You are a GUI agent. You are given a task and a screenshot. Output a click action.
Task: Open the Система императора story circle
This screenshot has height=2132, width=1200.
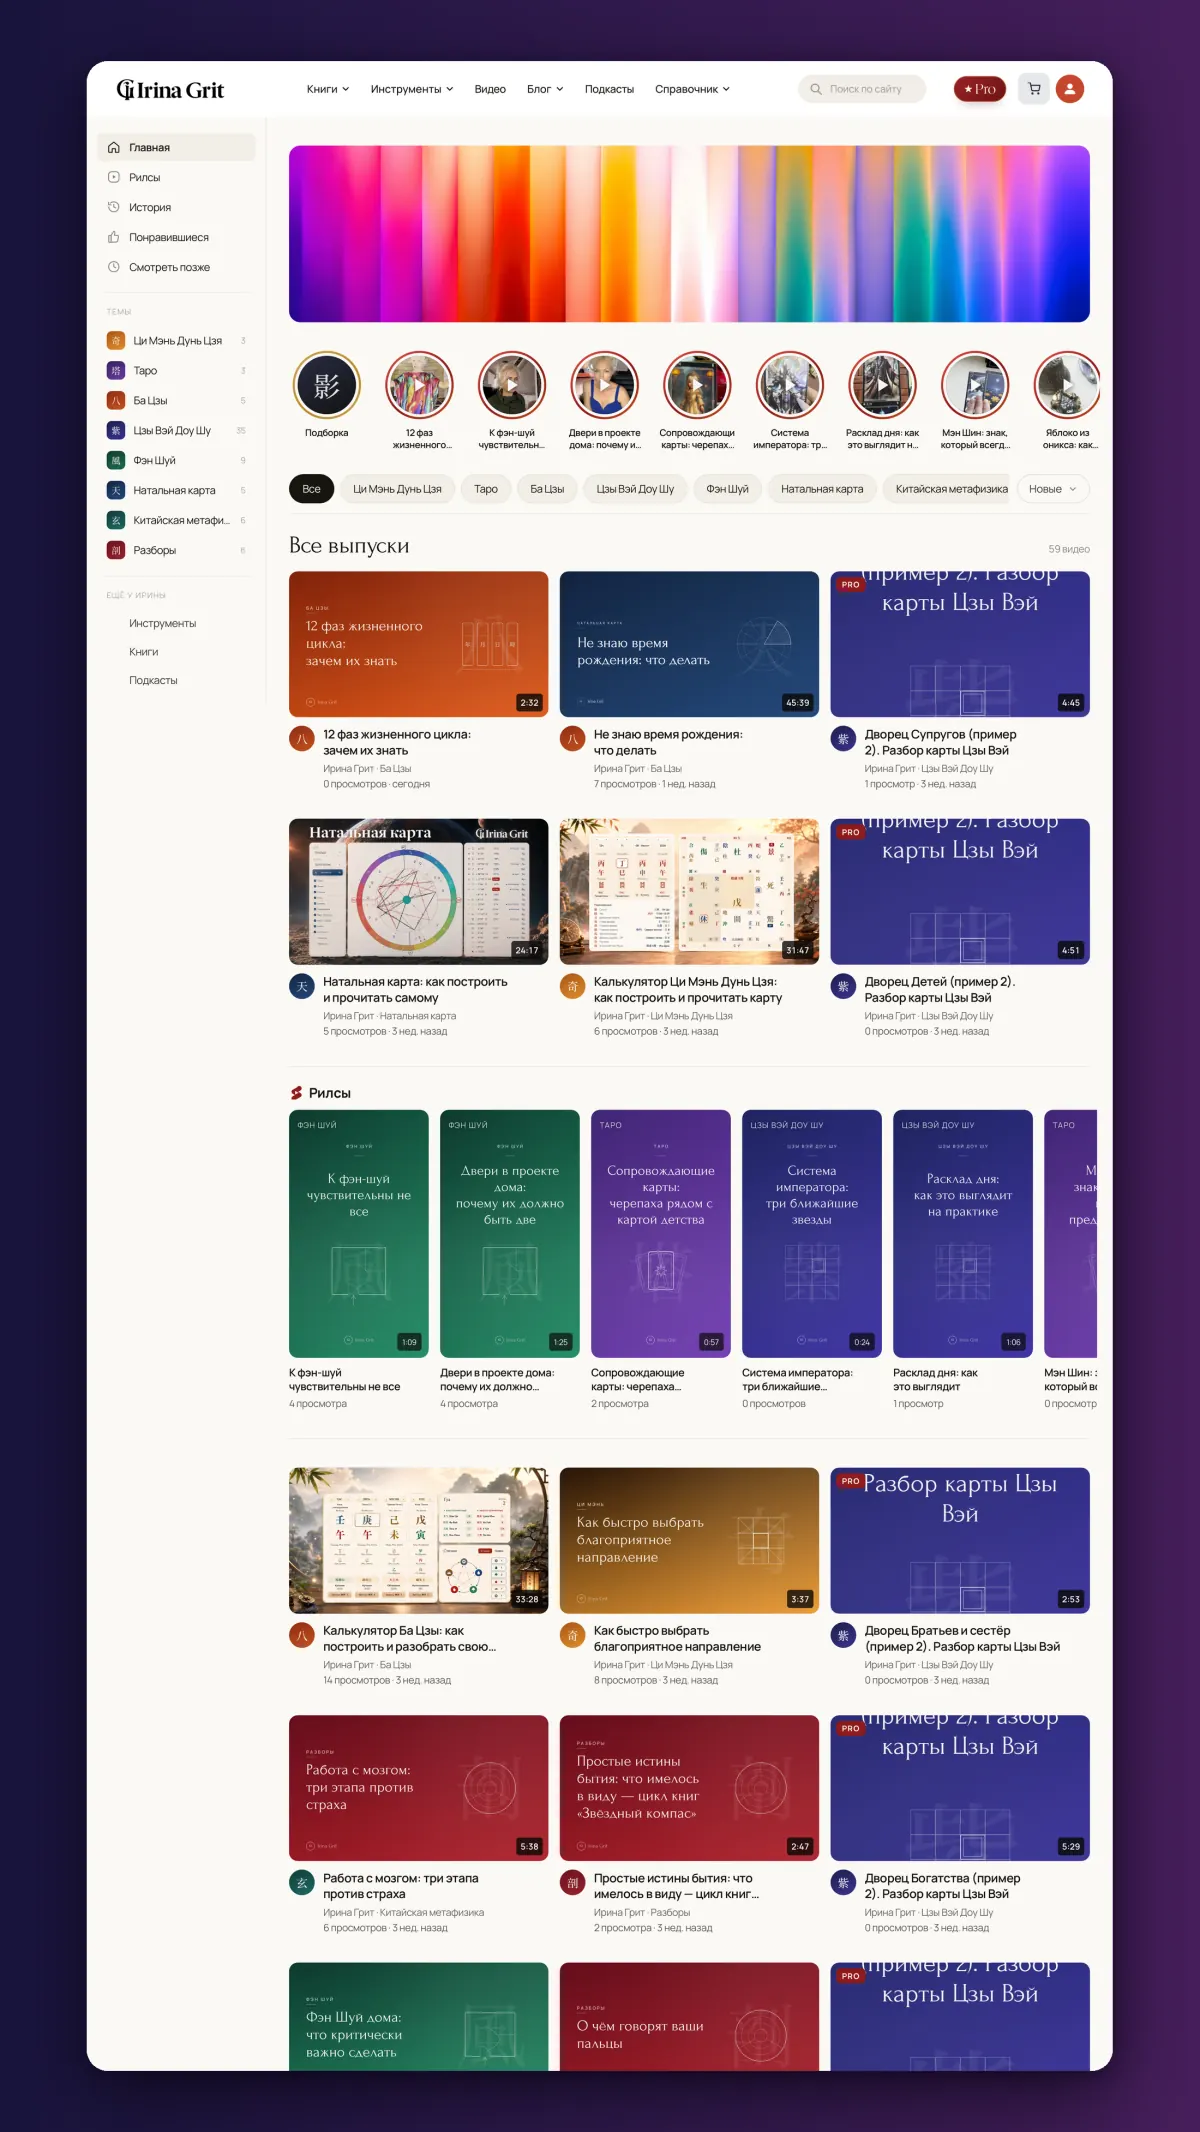[790, 385]
